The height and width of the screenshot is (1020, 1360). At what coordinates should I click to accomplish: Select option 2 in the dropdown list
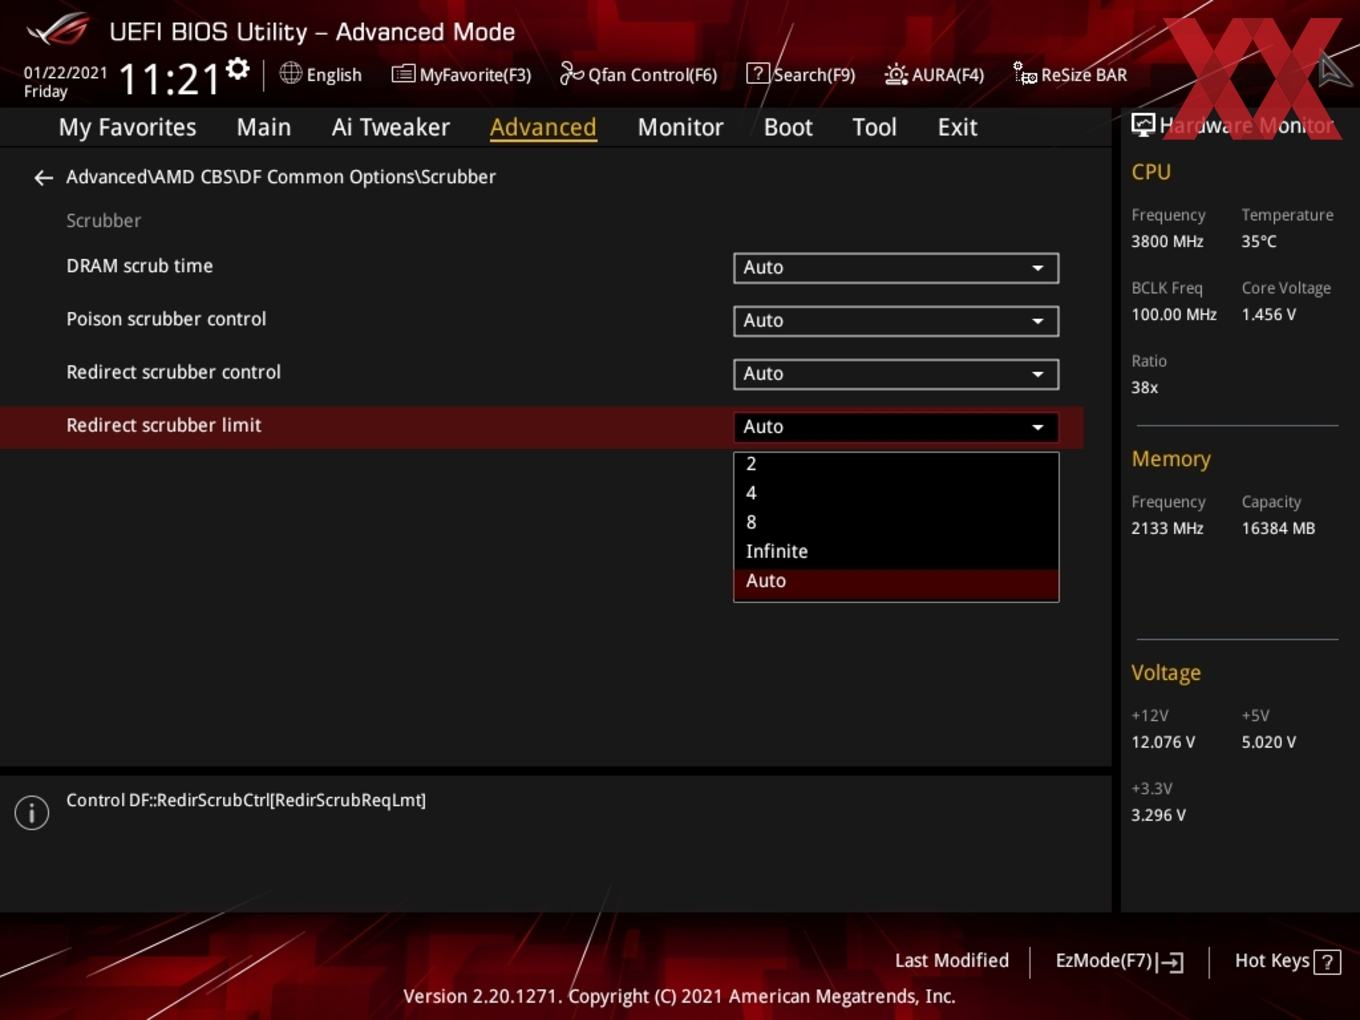[896, 464]
